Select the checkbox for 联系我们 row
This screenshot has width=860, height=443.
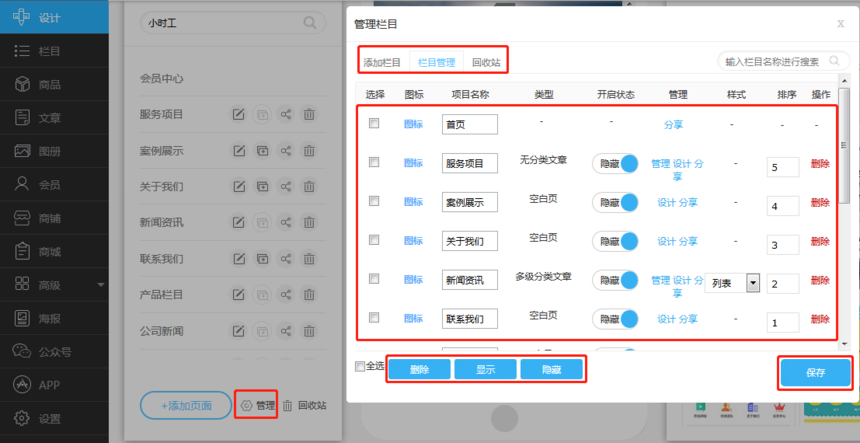coord(374,317)
